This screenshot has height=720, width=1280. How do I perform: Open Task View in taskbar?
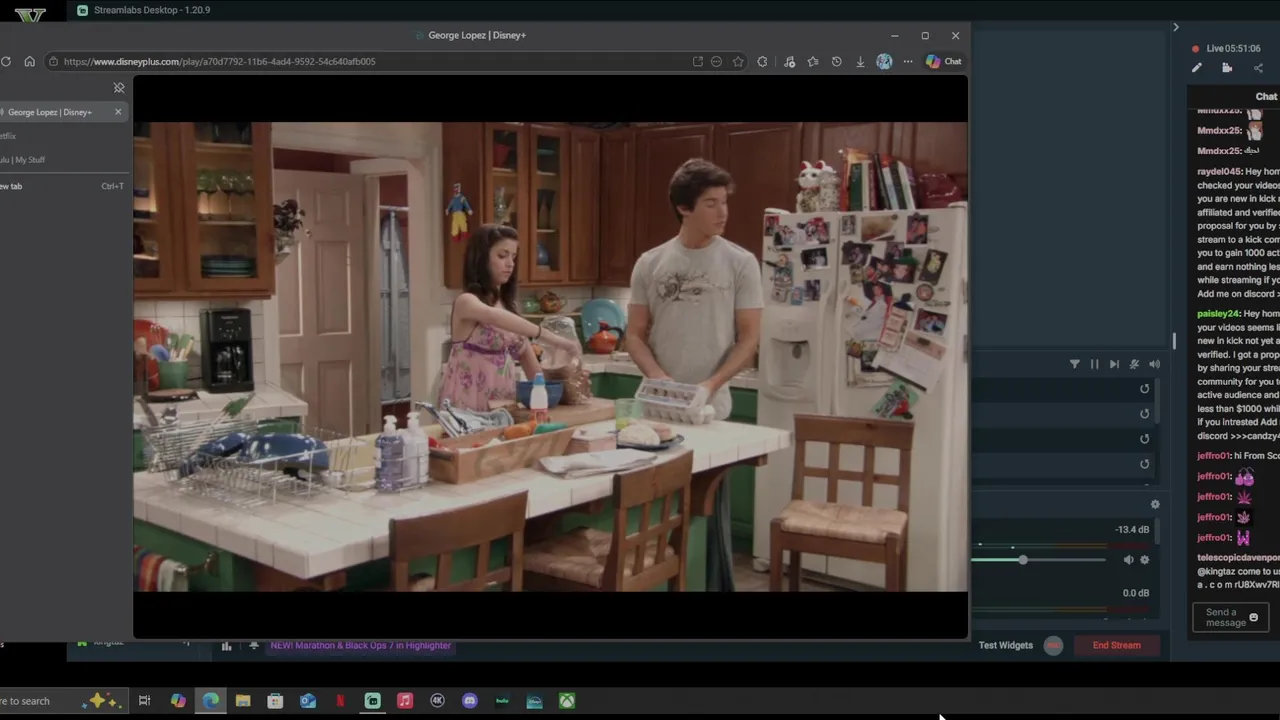point(144,701)
